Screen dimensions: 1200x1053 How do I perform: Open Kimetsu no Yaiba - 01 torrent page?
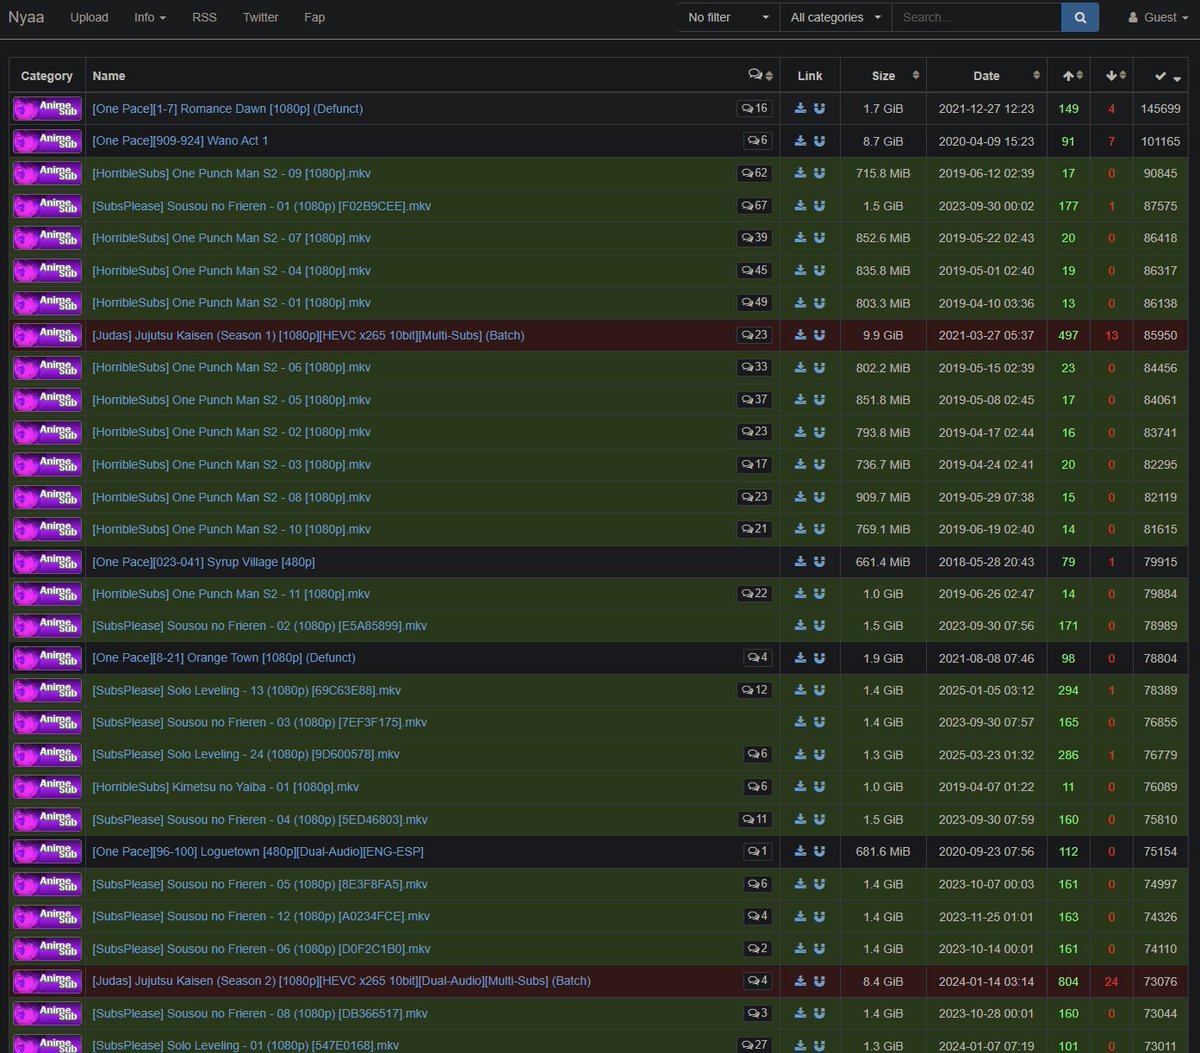pyautogui.click(x=225, y=787)
